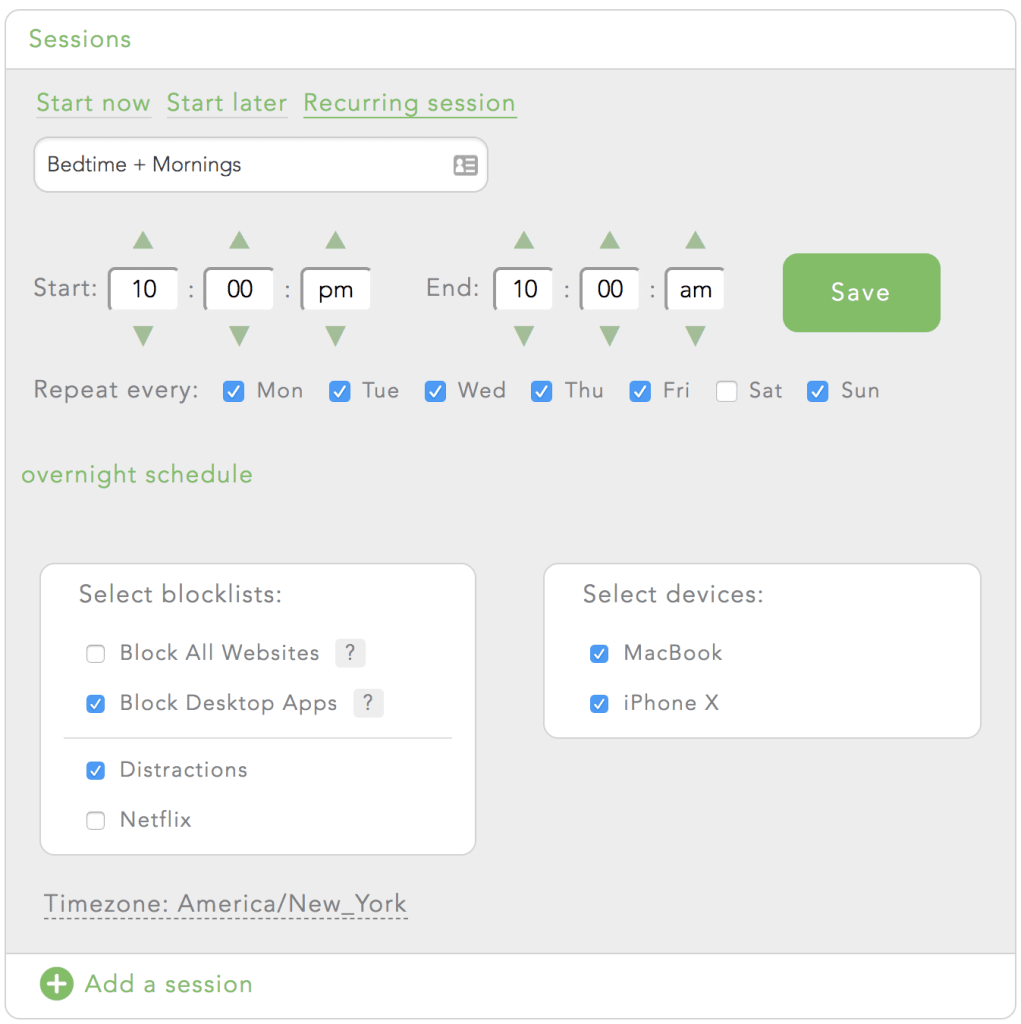Disable Block Desktop Apps blocklist
Viewport: 1021px width, 1024px height.
[95, 703]
